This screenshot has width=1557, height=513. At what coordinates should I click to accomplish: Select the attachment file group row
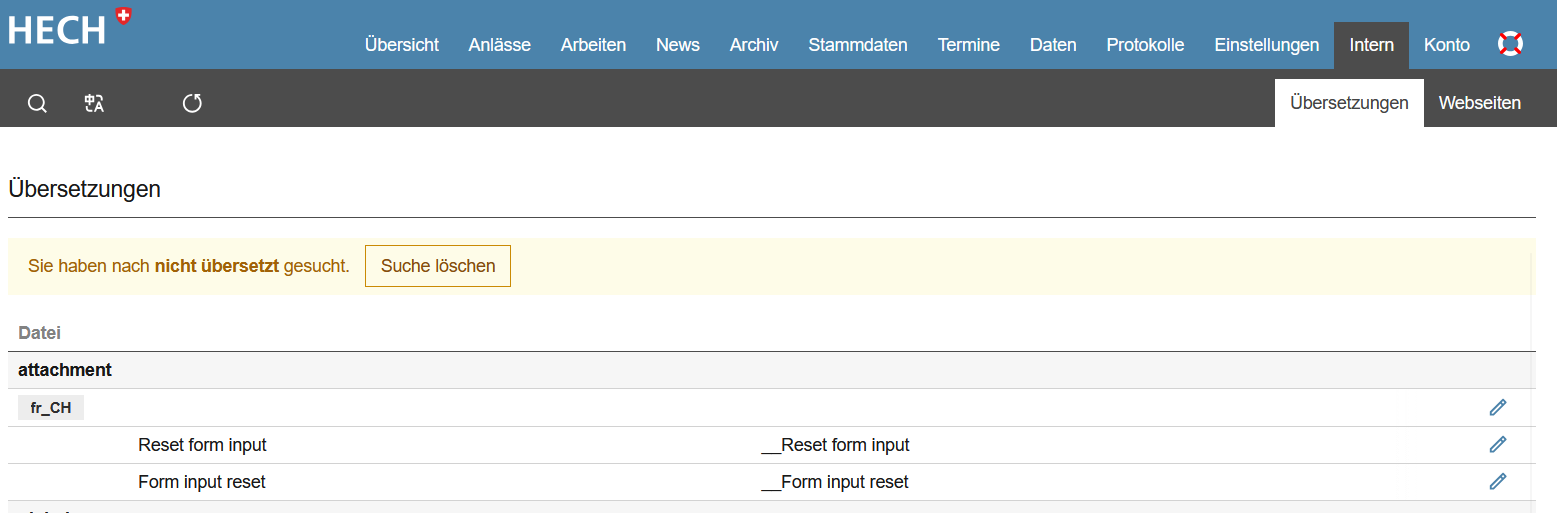pos(65,370)
